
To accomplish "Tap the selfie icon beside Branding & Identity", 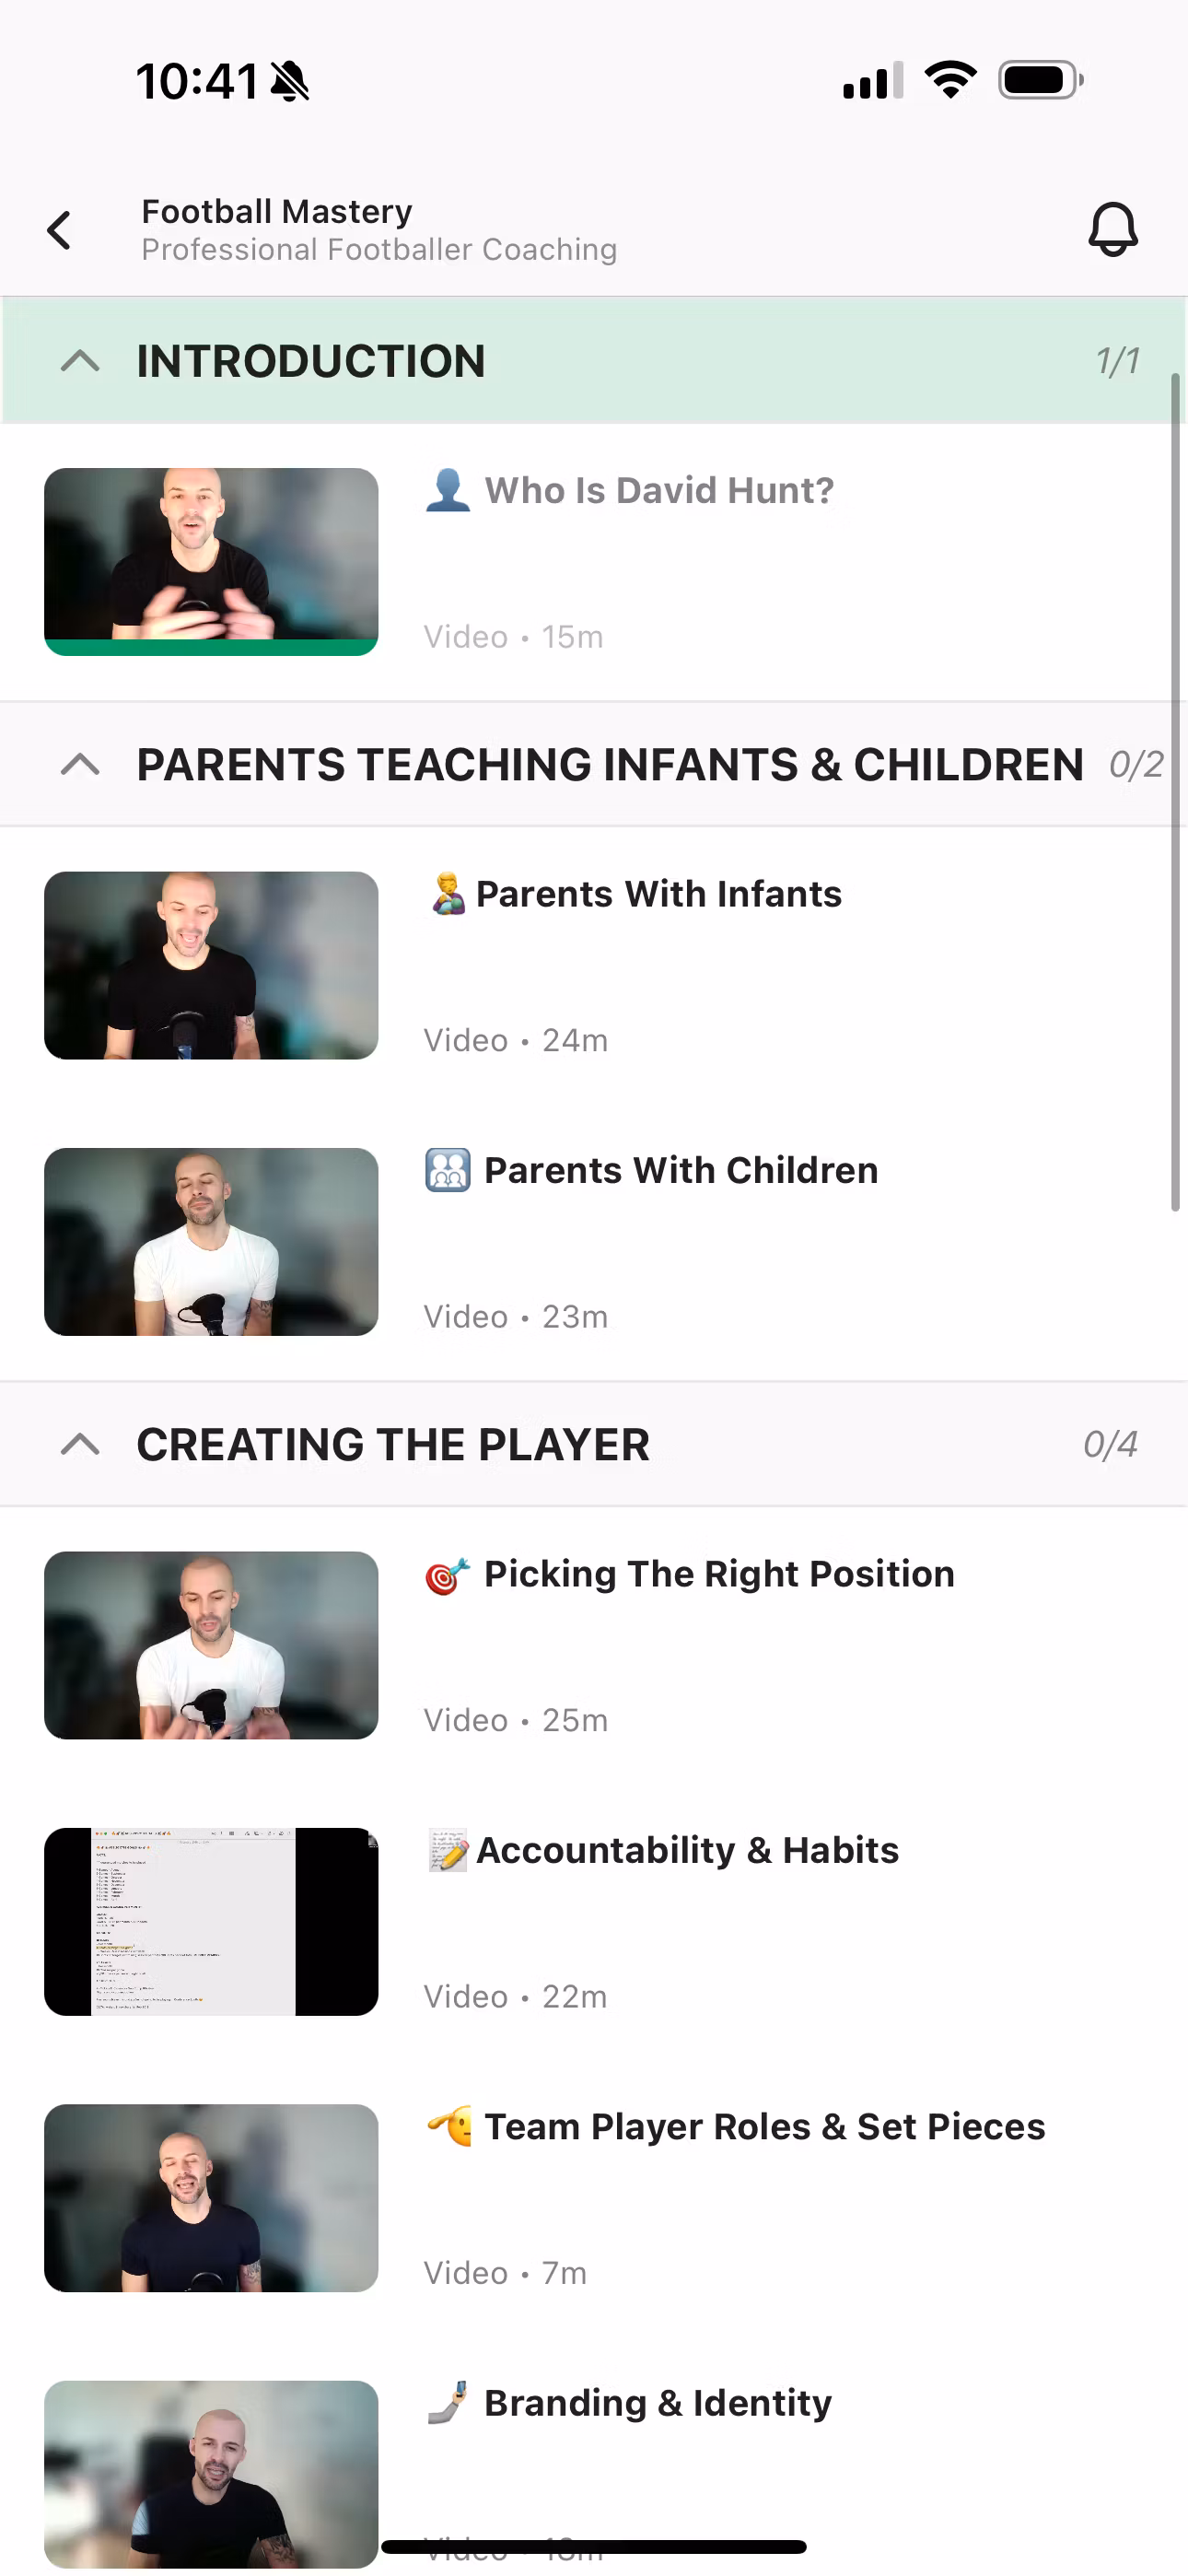I will (447, 2403).
